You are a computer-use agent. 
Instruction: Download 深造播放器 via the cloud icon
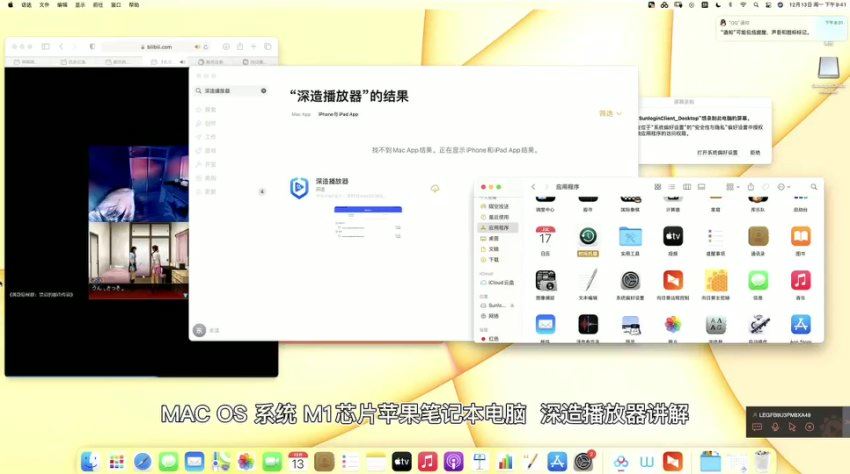click(x=435, y=188)
